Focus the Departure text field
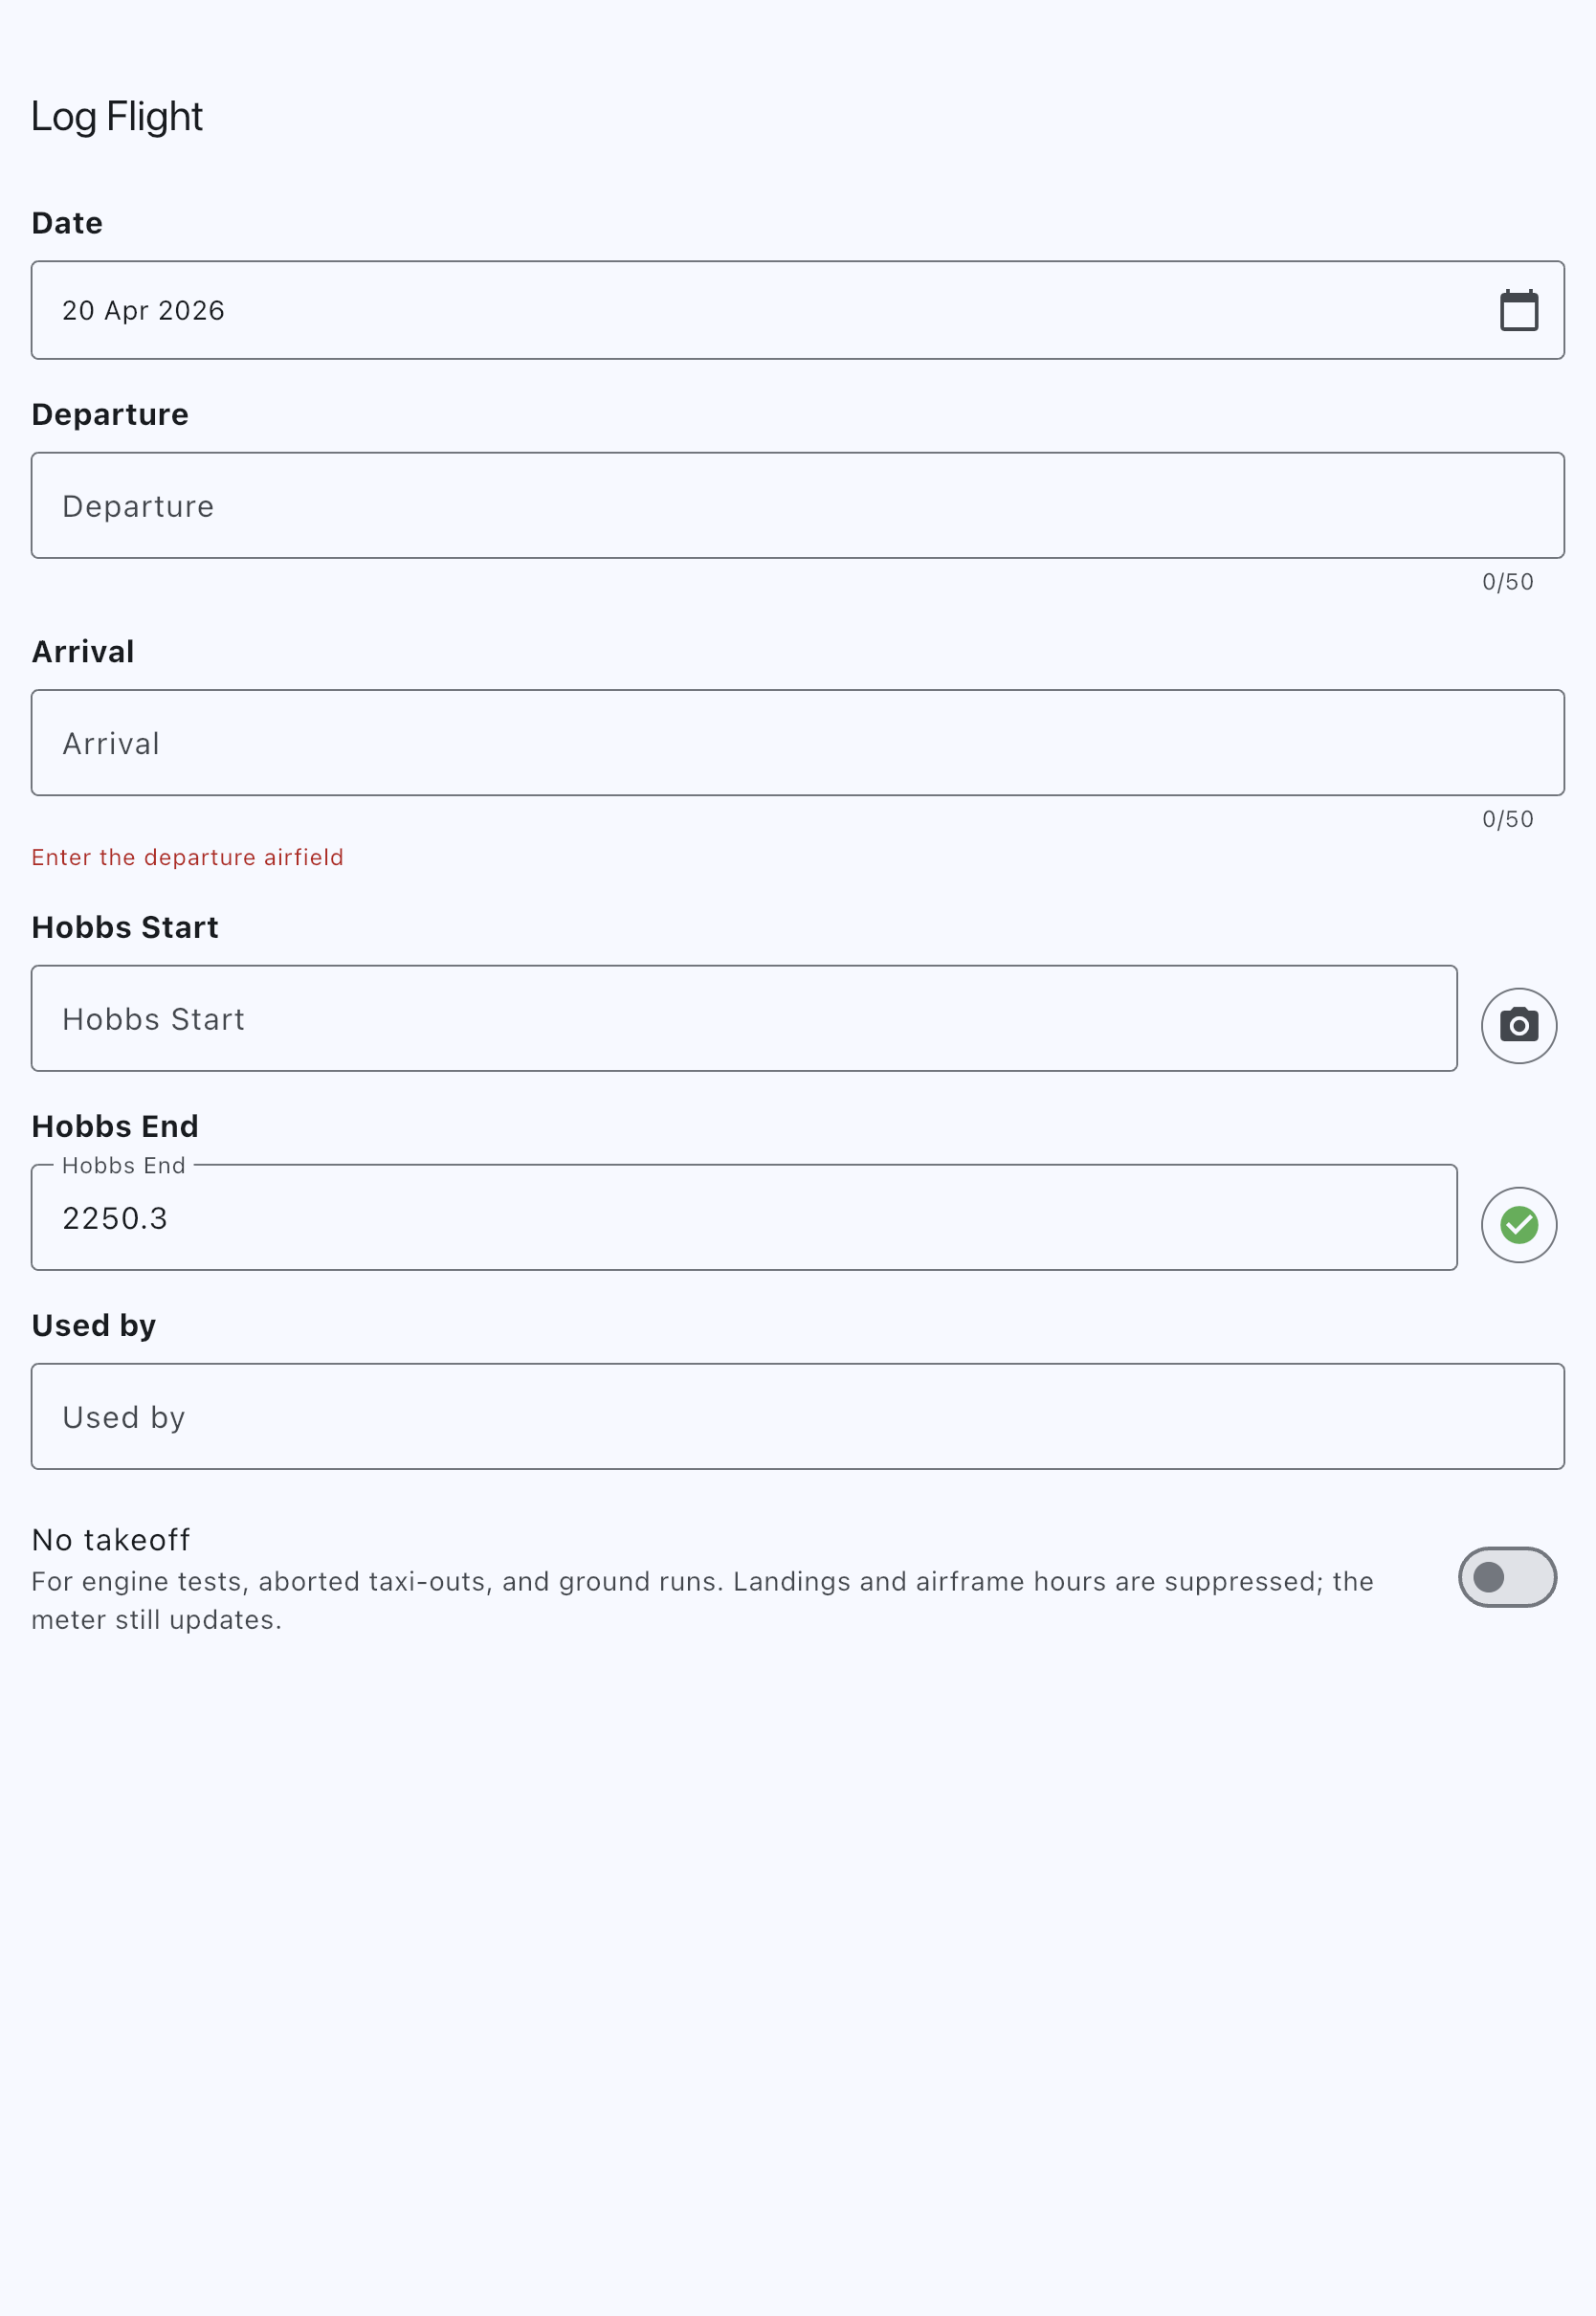 [x=797, y=505]
